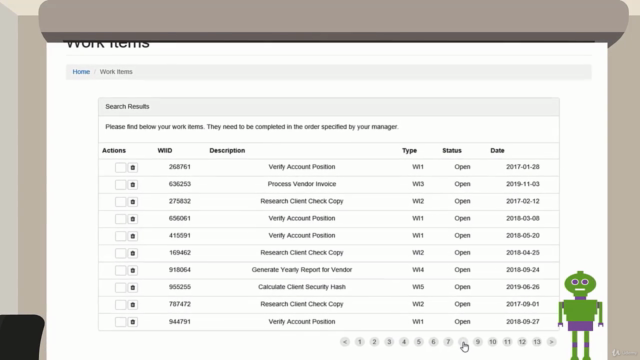
Task: Remove work item 656061 using trash icon
Action: pos(133,219)
